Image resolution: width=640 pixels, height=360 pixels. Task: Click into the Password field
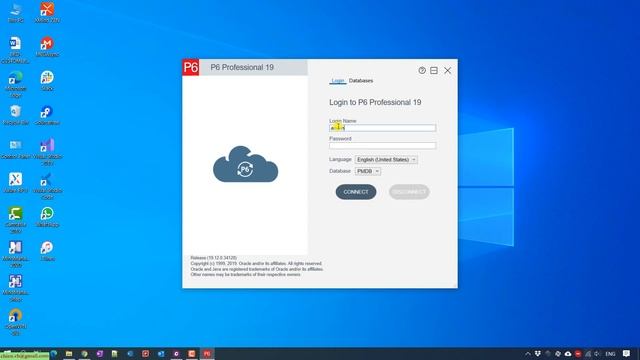pos(382,146)
